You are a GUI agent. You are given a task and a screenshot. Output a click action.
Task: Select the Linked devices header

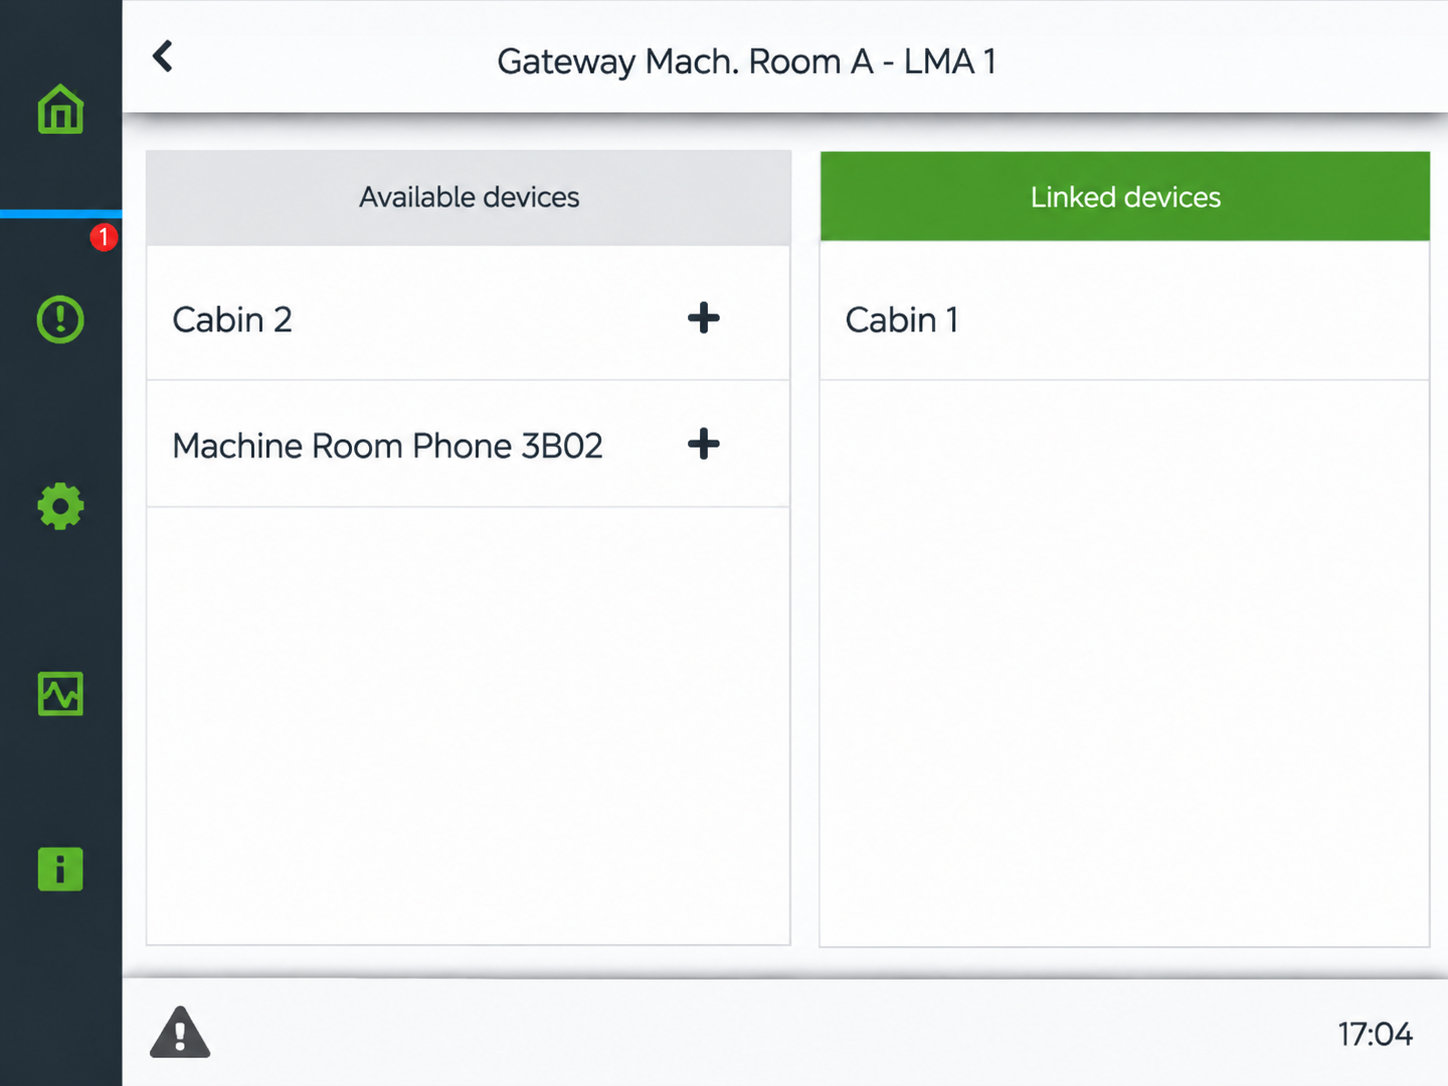1125,197
